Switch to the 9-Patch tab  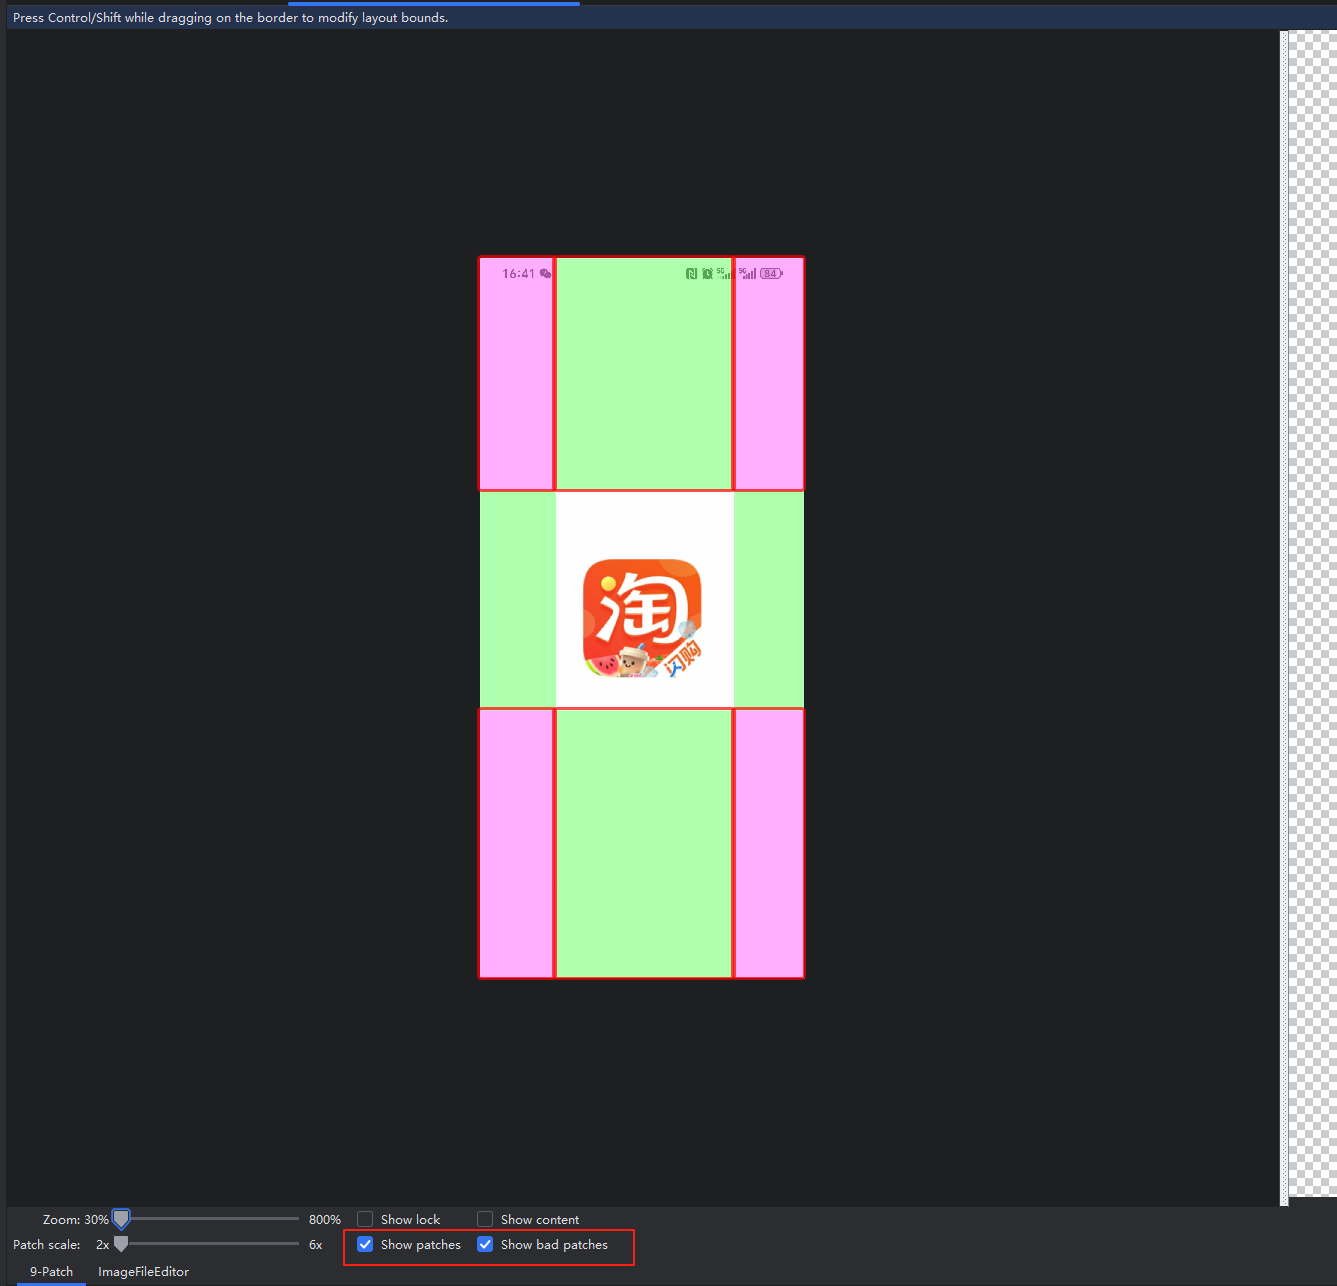51,1272
